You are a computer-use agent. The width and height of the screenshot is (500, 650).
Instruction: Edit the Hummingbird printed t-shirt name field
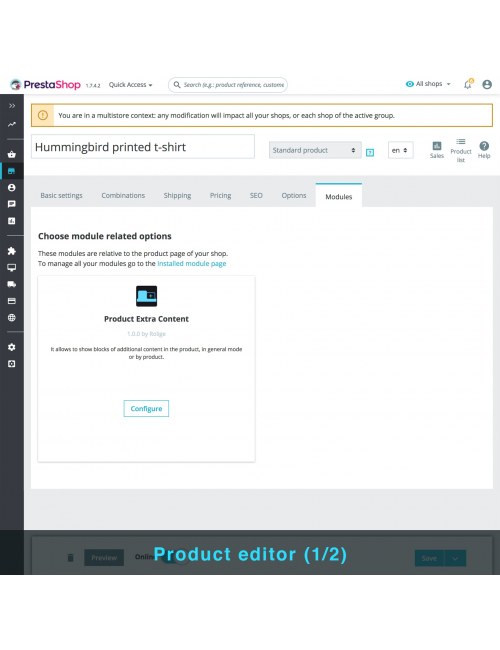tap(143, 147)
